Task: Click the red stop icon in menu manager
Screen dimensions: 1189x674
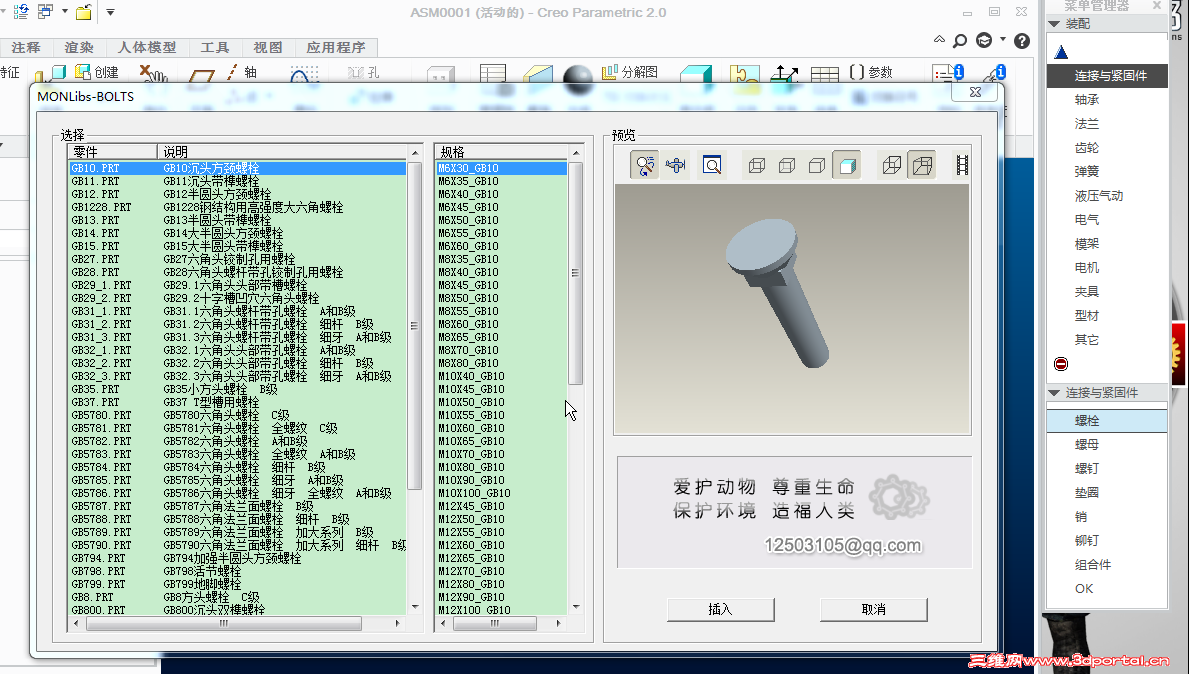Action: (x=1061, y=364)
